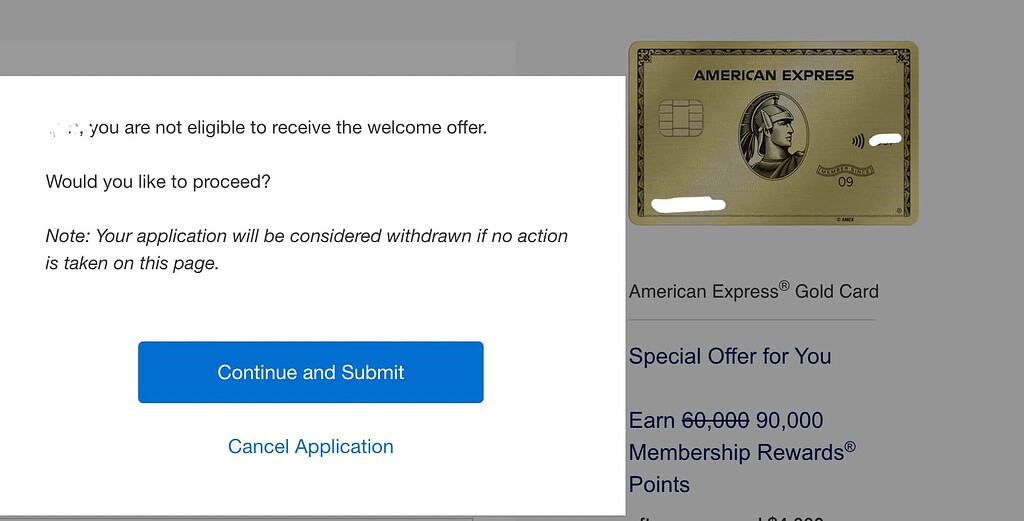Click the application withdrawn note text
Image resolution: width=1024 pixels, height=521 pixels.
click(x=307, y=249)
